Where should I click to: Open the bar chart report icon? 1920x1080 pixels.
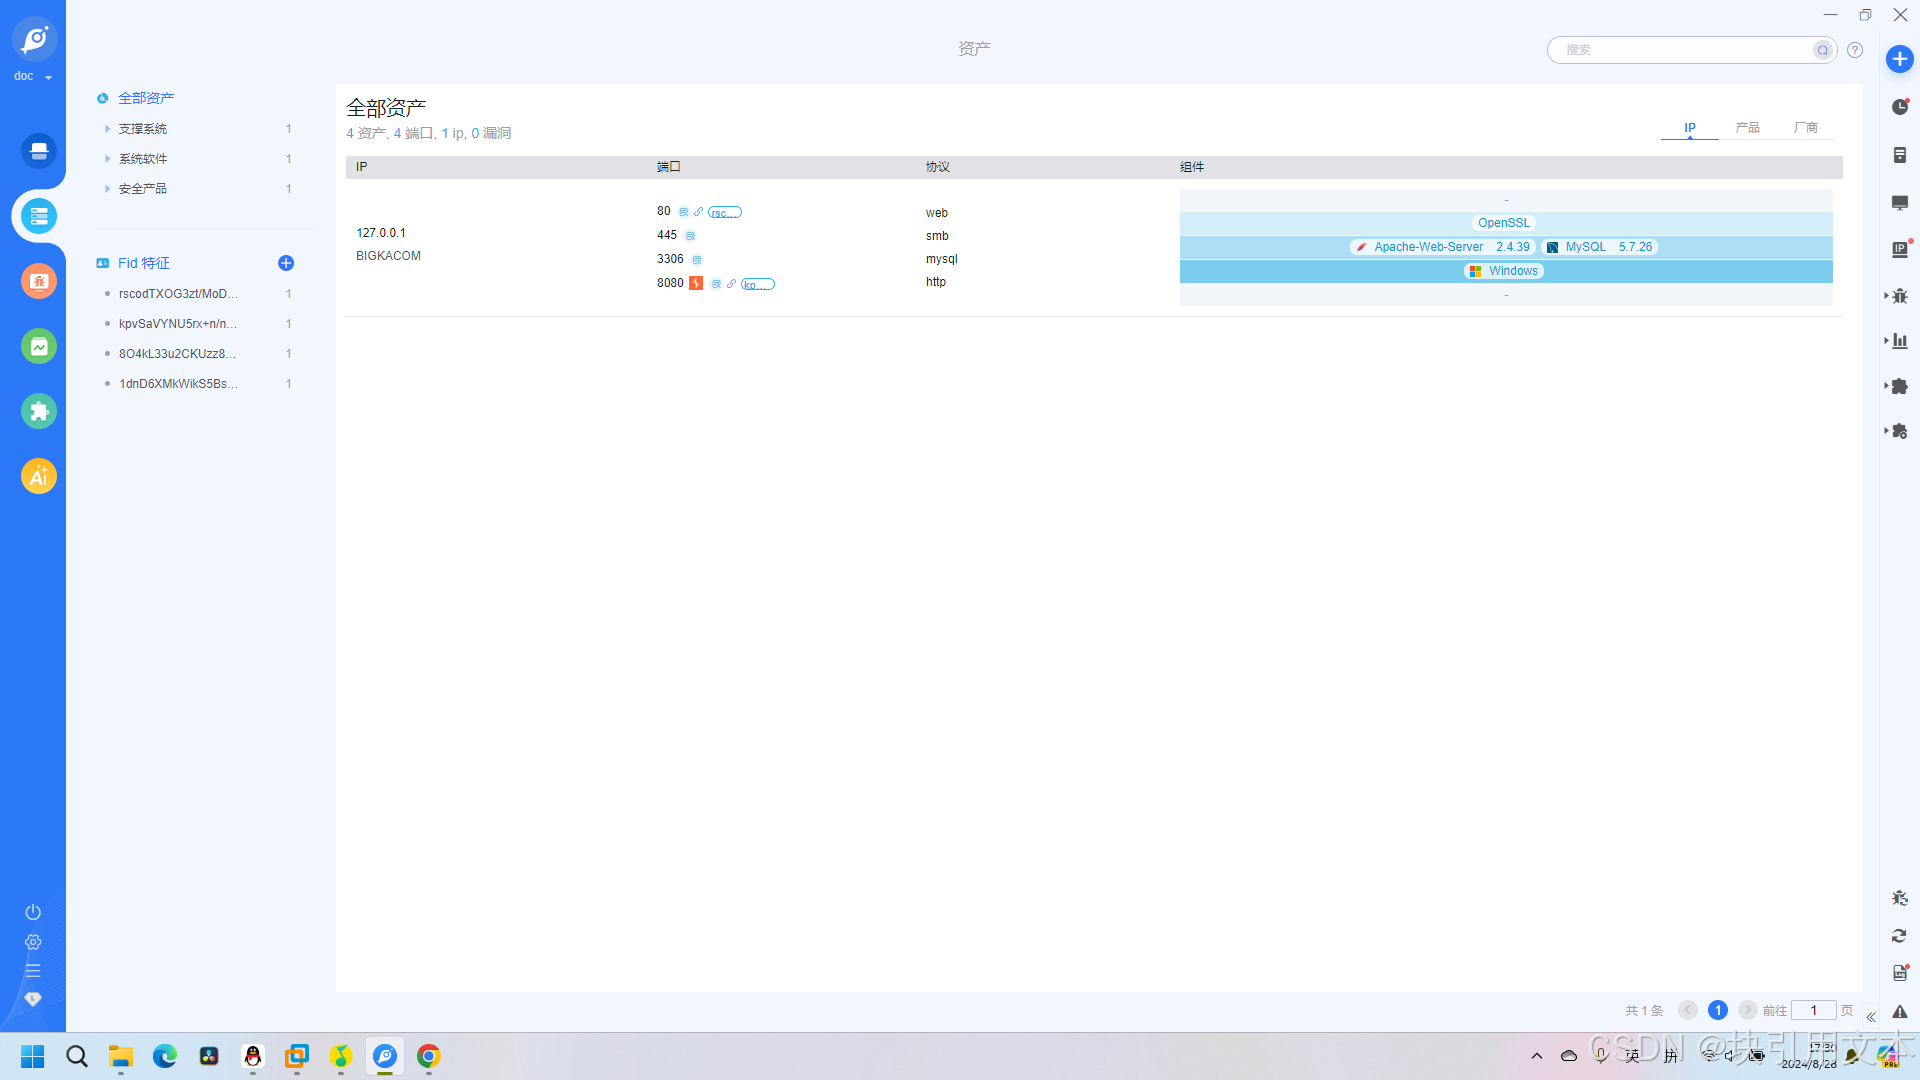coord(1900,341)
